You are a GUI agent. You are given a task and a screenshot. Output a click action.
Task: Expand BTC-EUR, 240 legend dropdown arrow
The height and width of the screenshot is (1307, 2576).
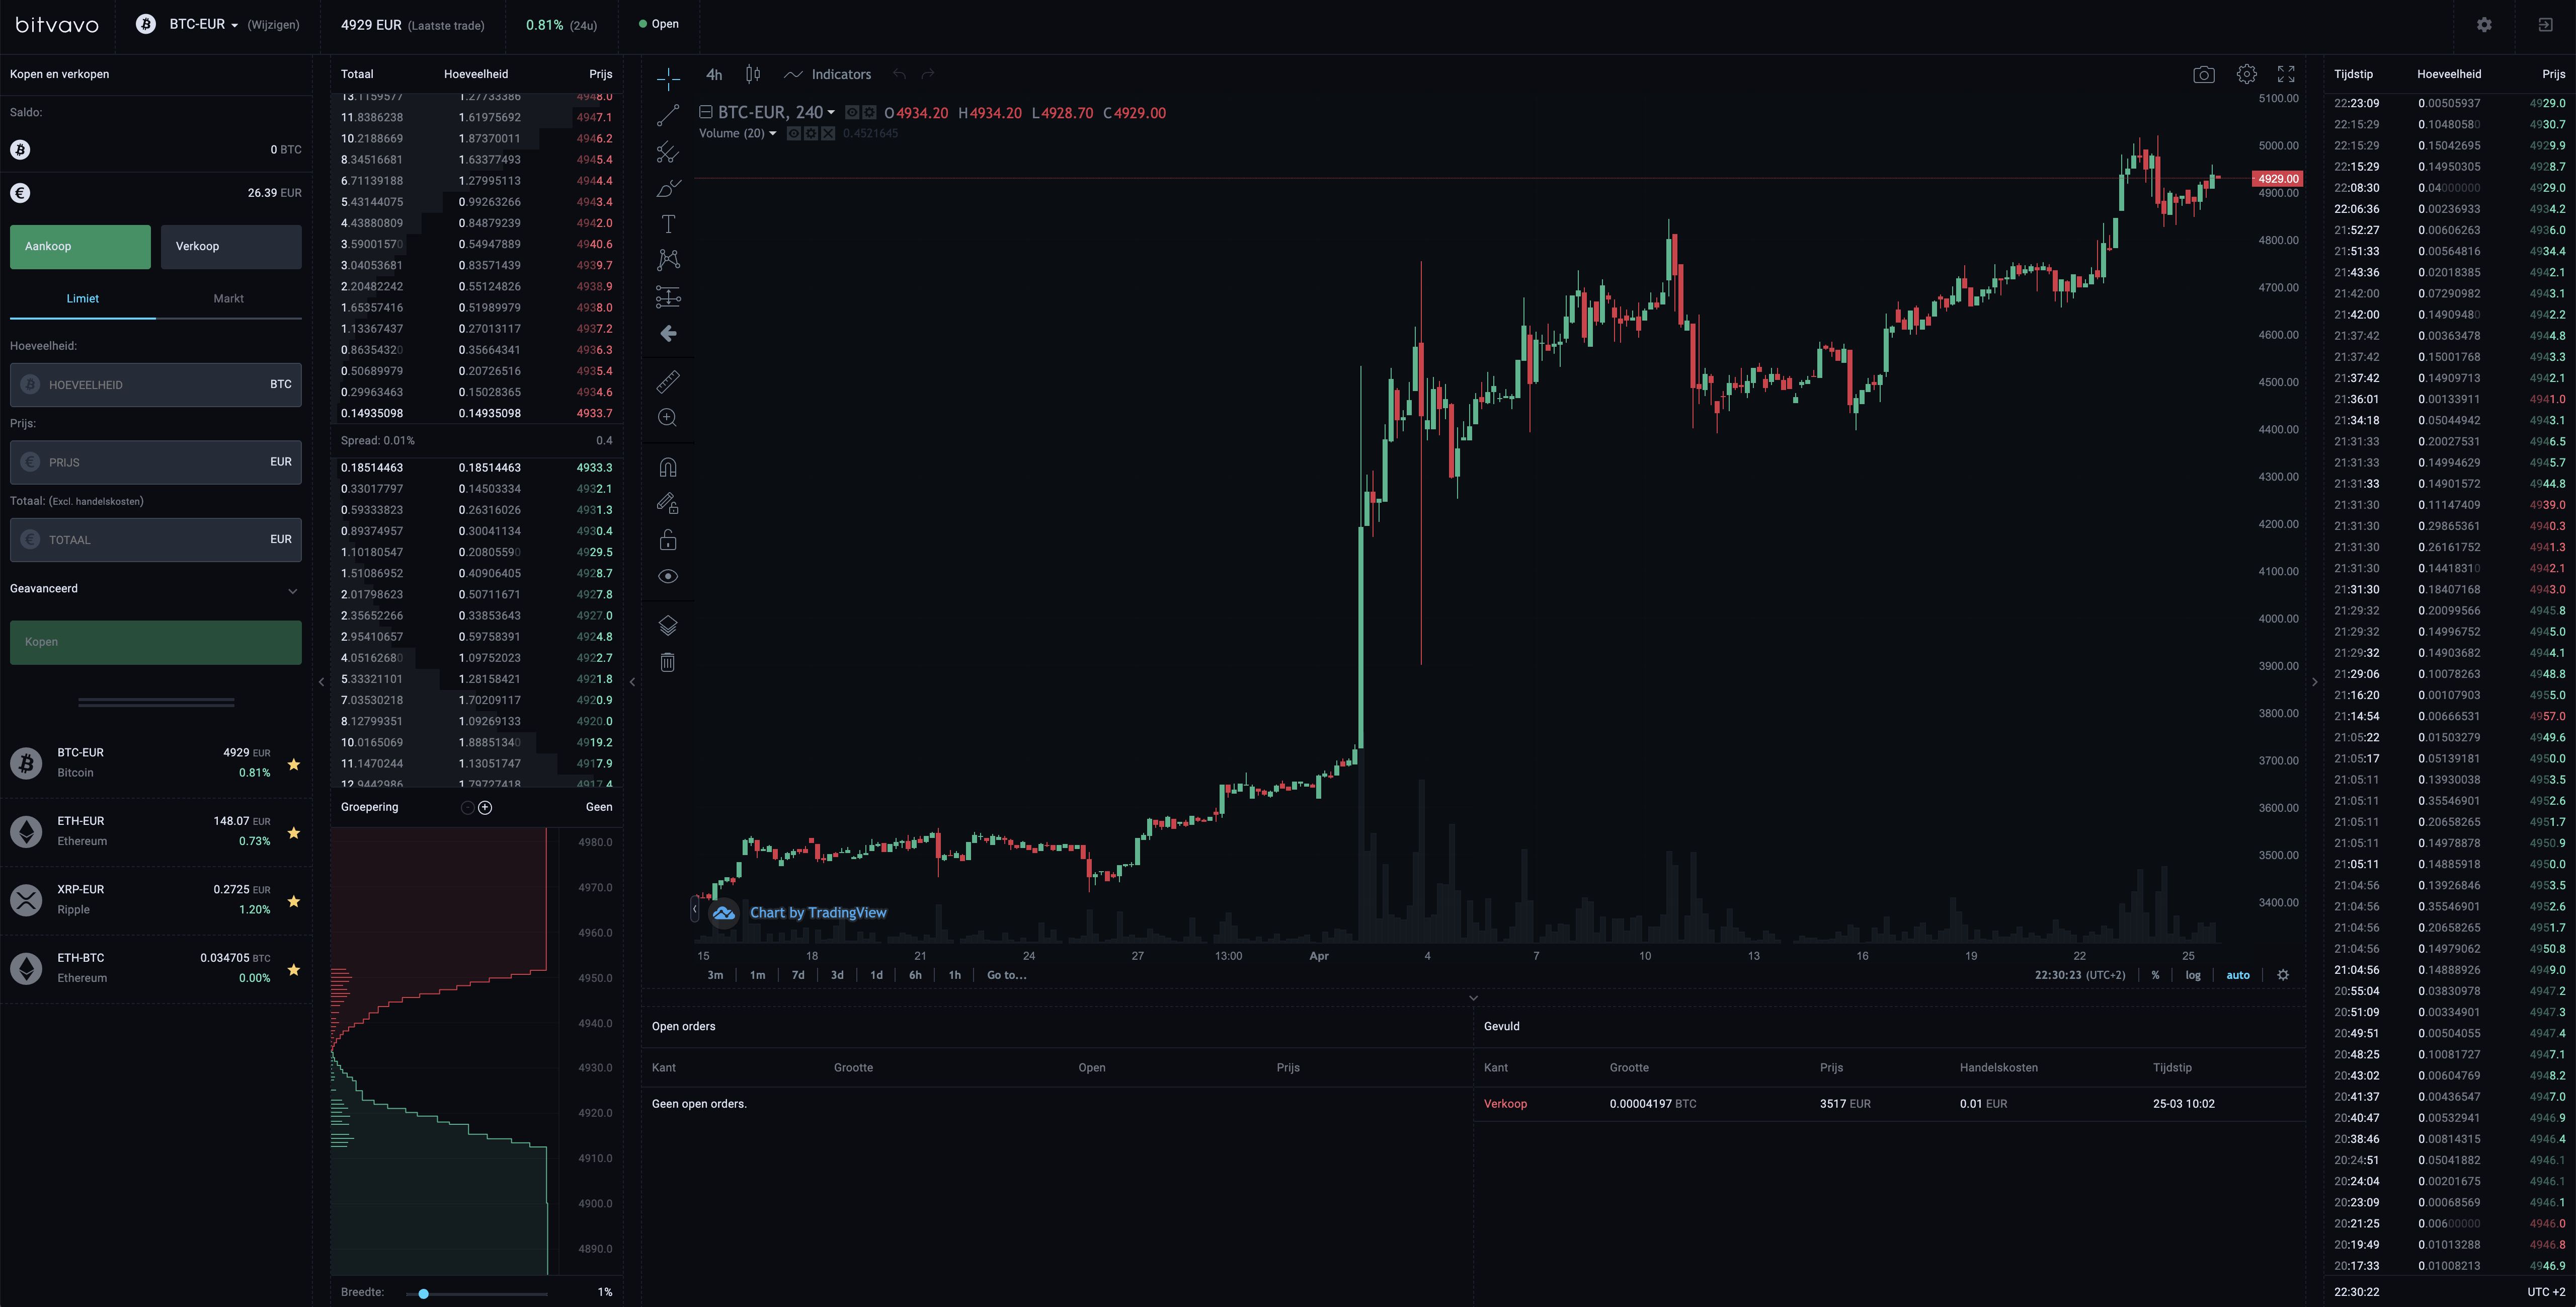831,113
